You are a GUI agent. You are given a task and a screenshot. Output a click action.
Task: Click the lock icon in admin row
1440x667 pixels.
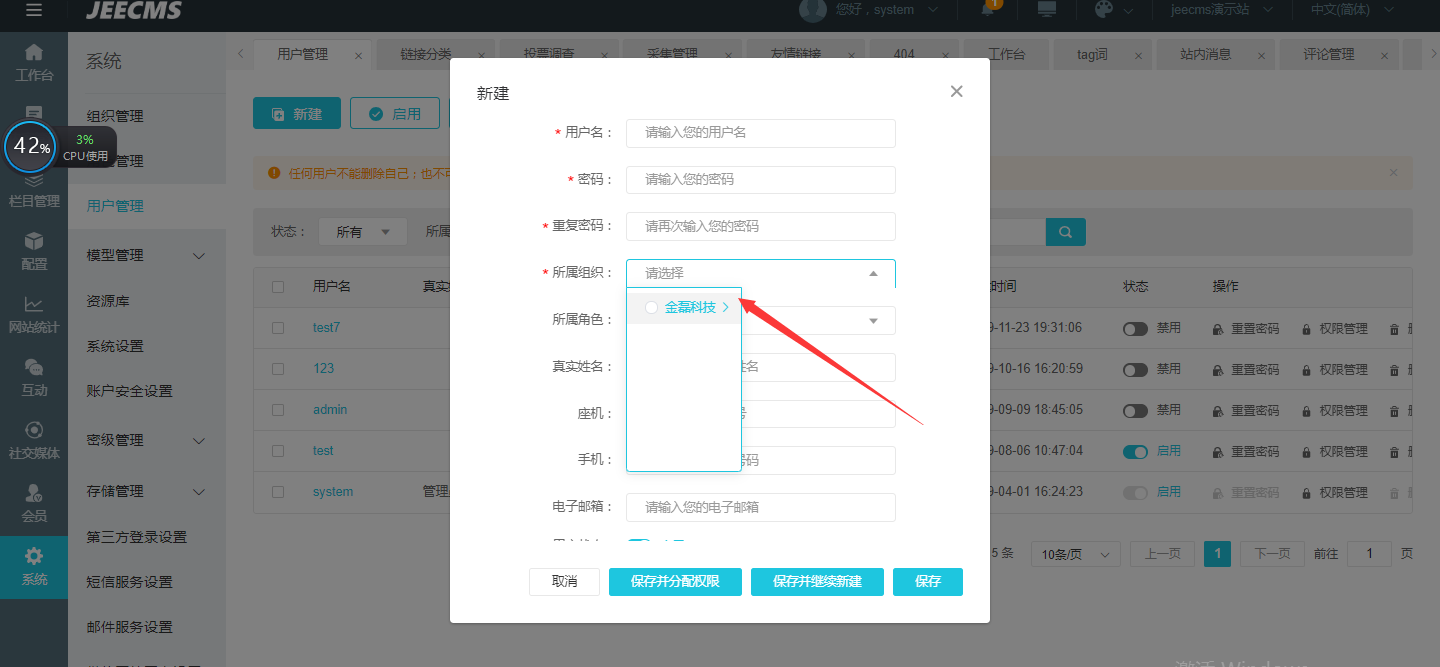pyautogui.click(x=1306, y=410)
